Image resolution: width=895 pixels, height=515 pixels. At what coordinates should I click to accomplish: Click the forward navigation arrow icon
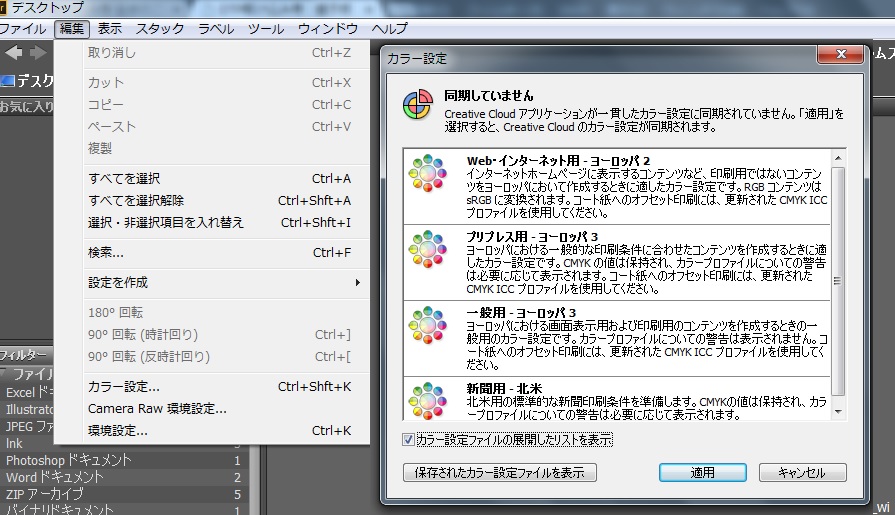(38, 53)
